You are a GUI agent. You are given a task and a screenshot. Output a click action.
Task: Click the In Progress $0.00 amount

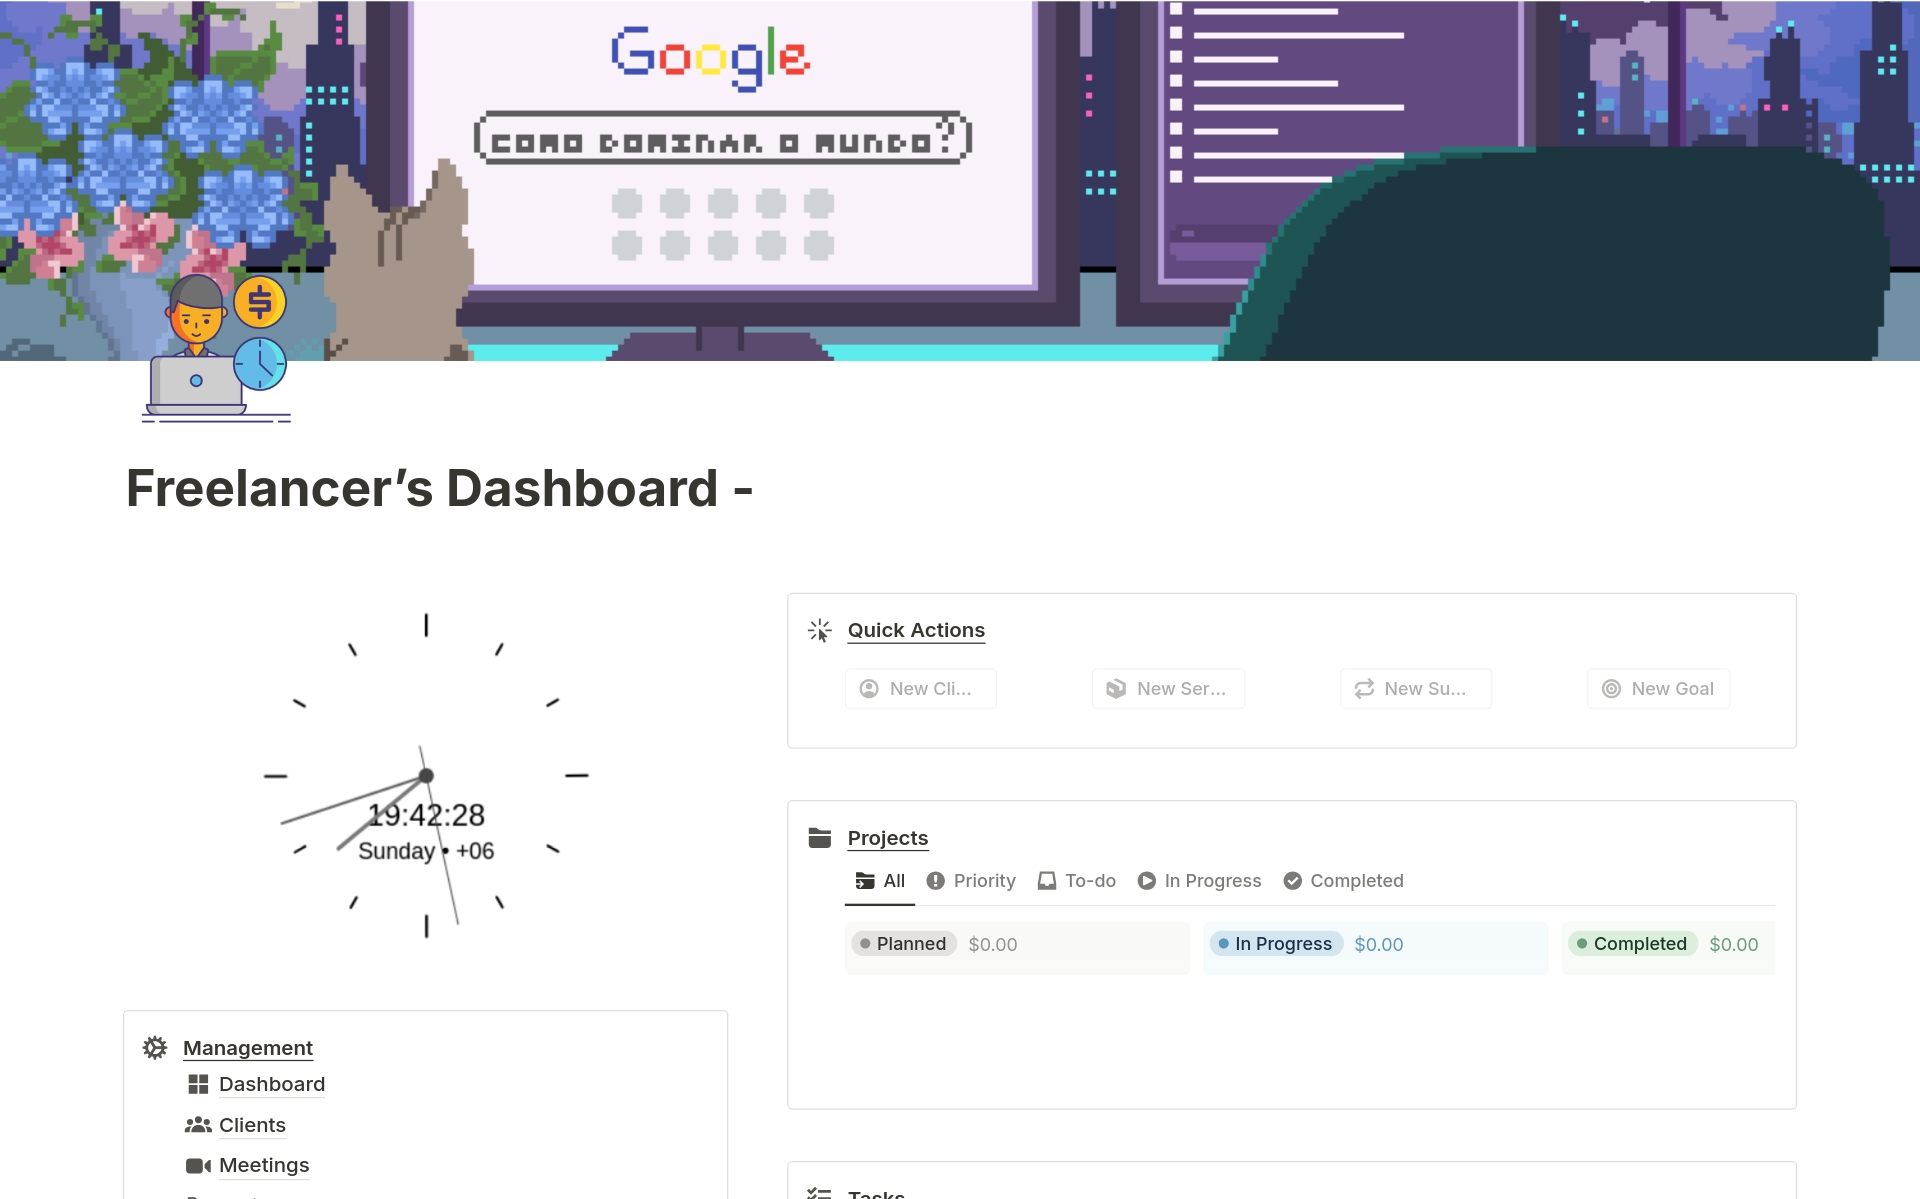click(x=1377, y=943)
